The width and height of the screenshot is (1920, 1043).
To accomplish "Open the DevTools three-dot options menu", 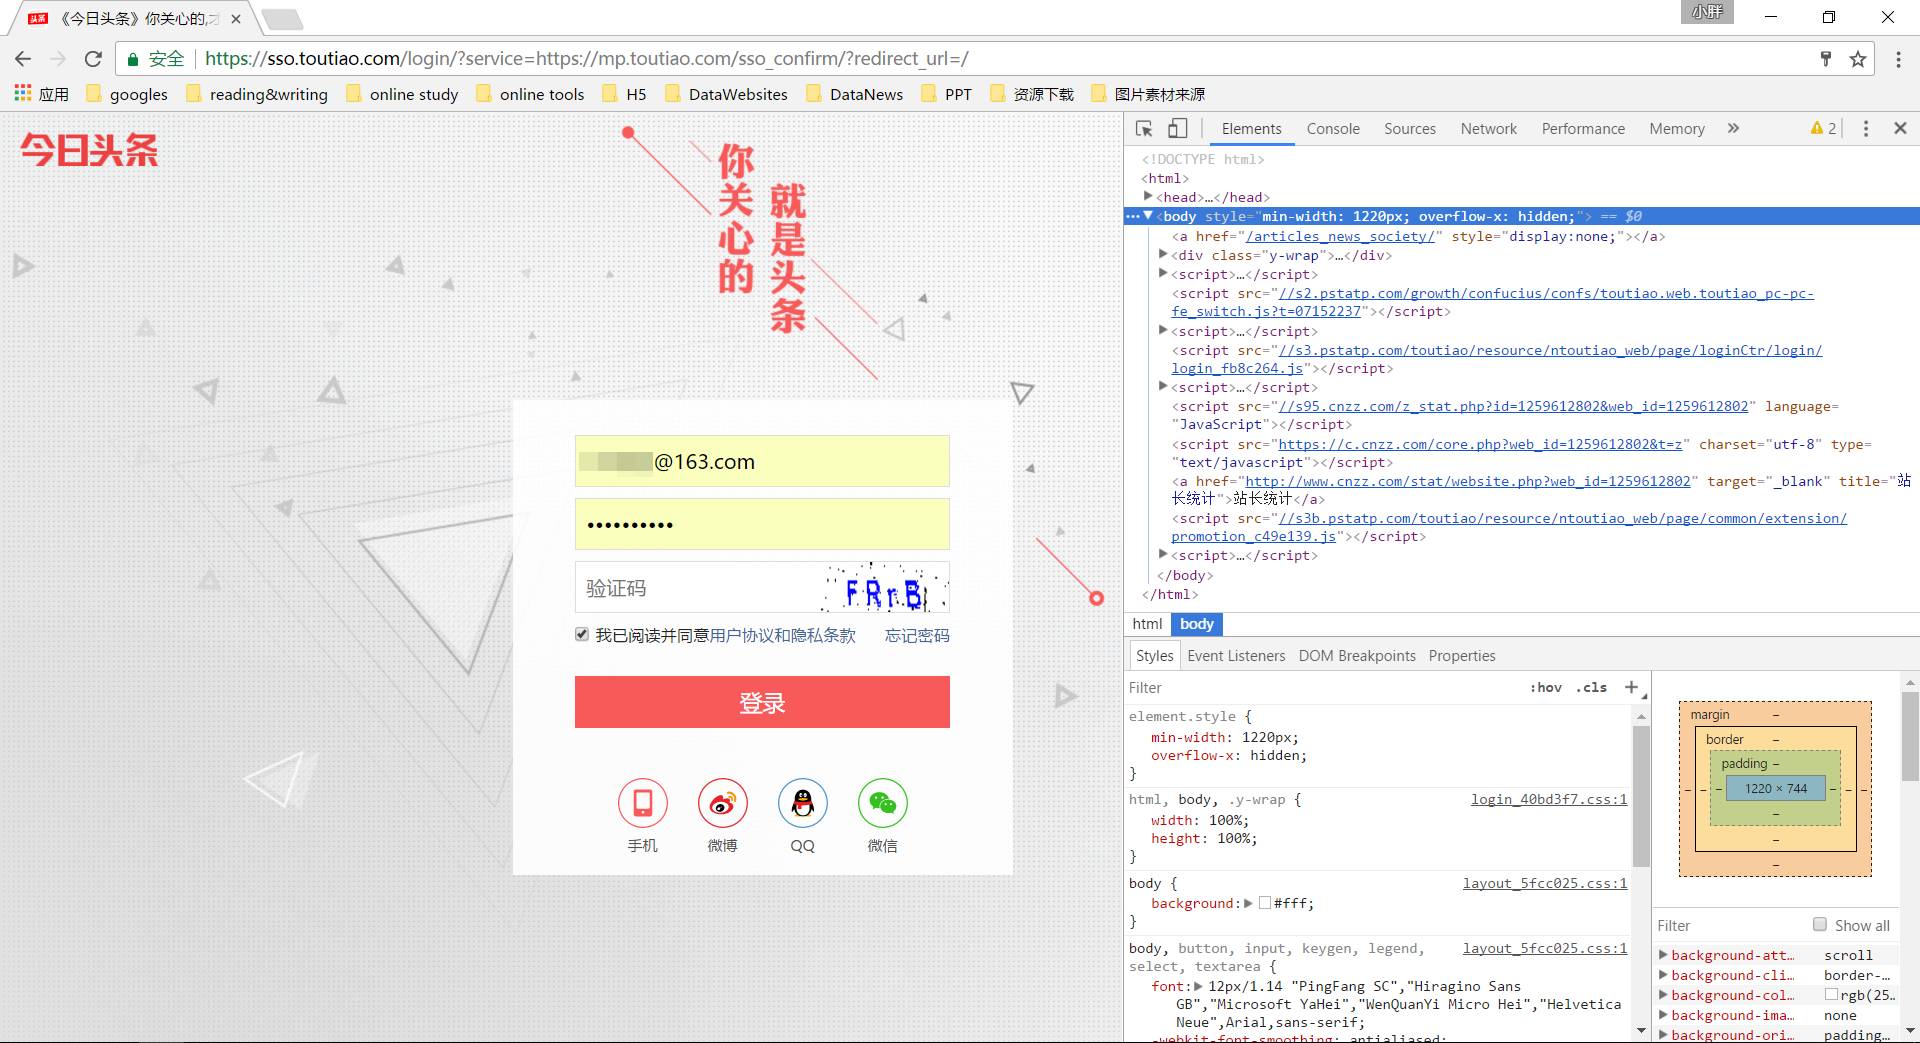I will pos(1864,128).
